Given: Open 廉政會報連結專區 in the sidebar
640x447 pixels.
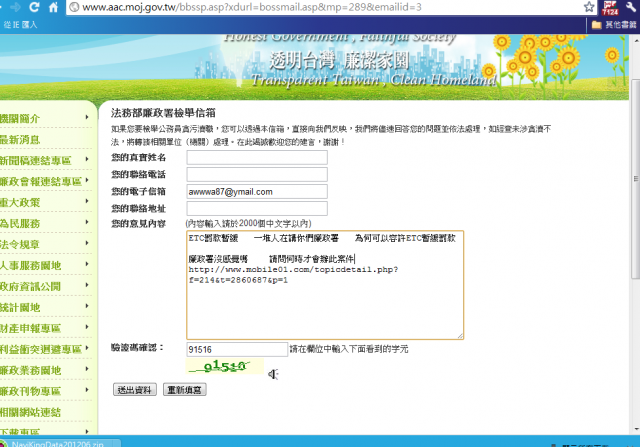Looking at the screenshot, I should point(41,182).
